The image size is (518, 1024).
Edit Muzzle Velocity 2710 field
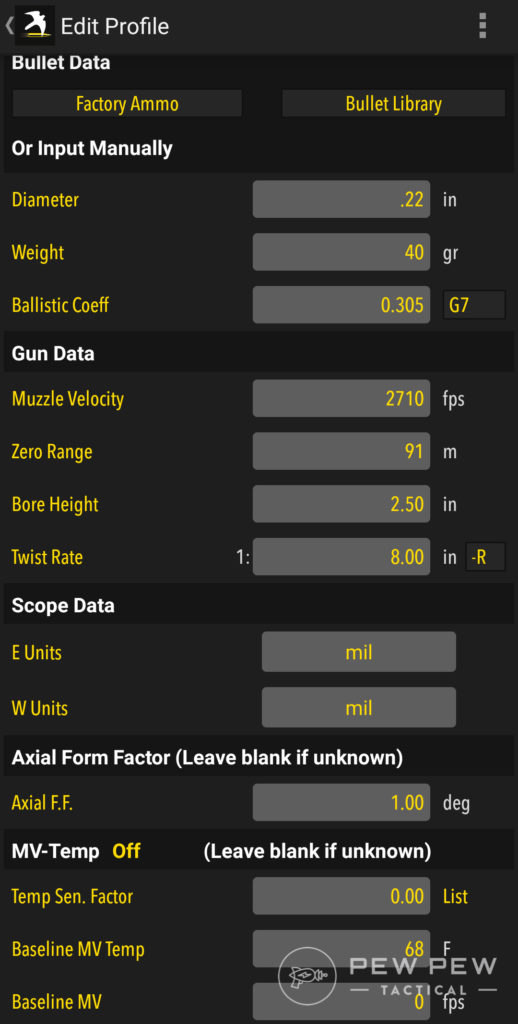[x=341, y=398]
